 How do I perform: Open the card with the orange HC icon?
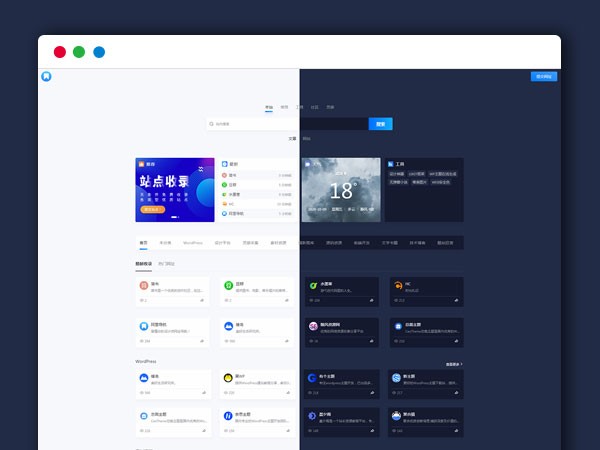point(396,285)
